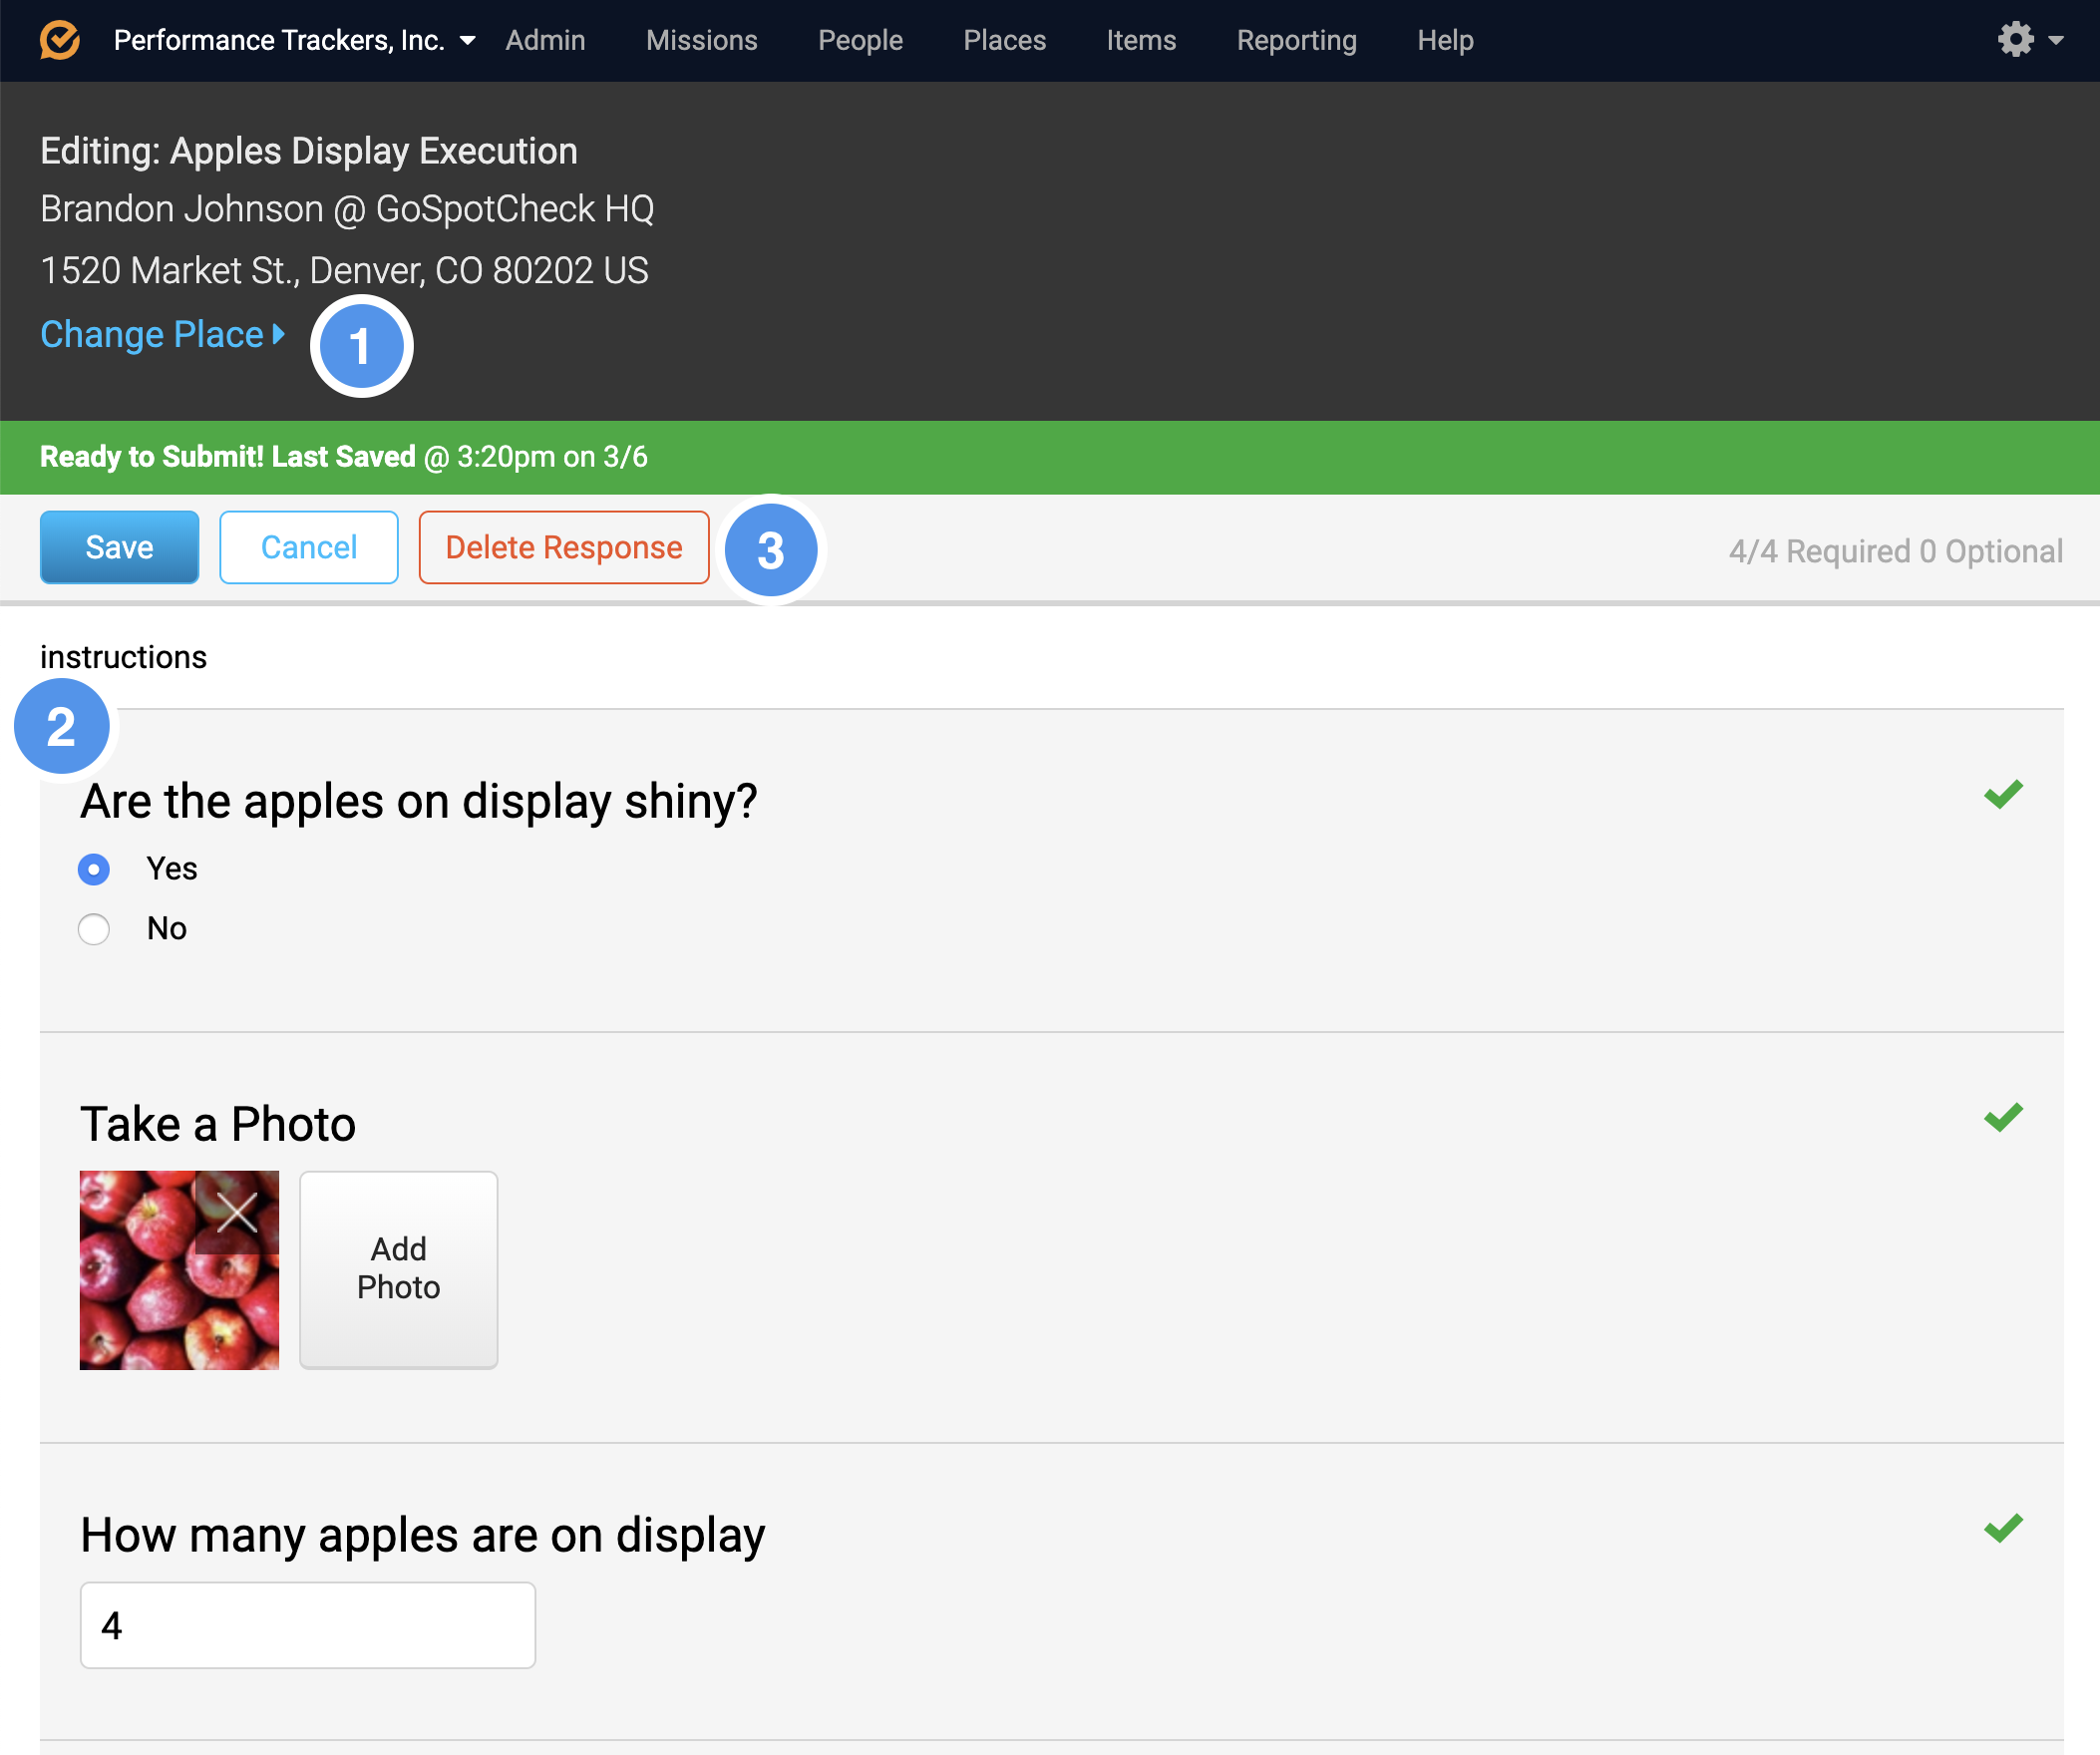Click the Cancel button
Viewport: 2100px width, 1755px height.
coord(309,547)
